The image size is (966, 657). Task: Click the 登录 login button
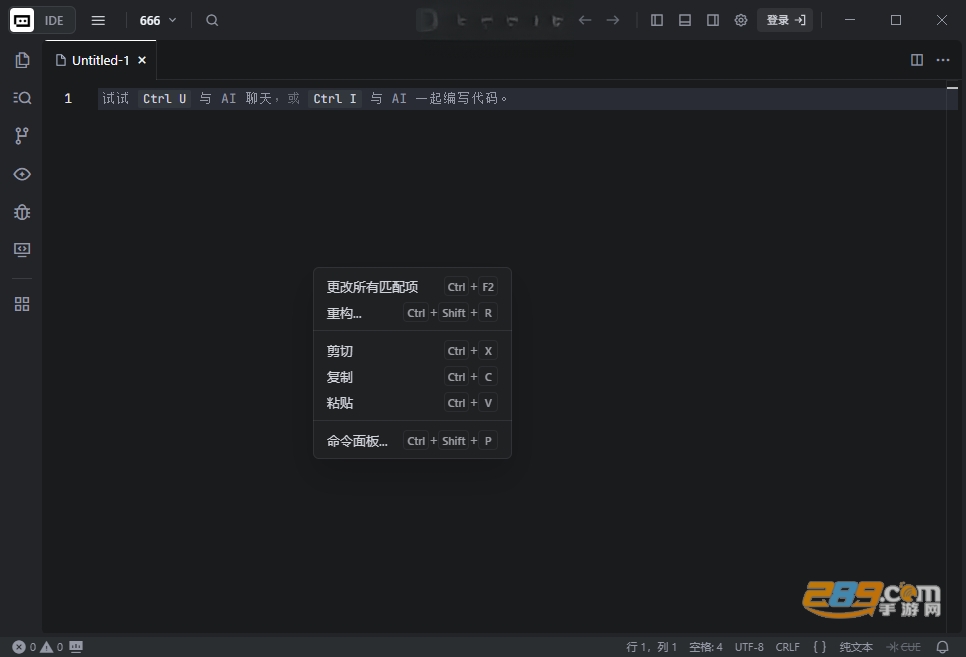click(x=785, y=20)
